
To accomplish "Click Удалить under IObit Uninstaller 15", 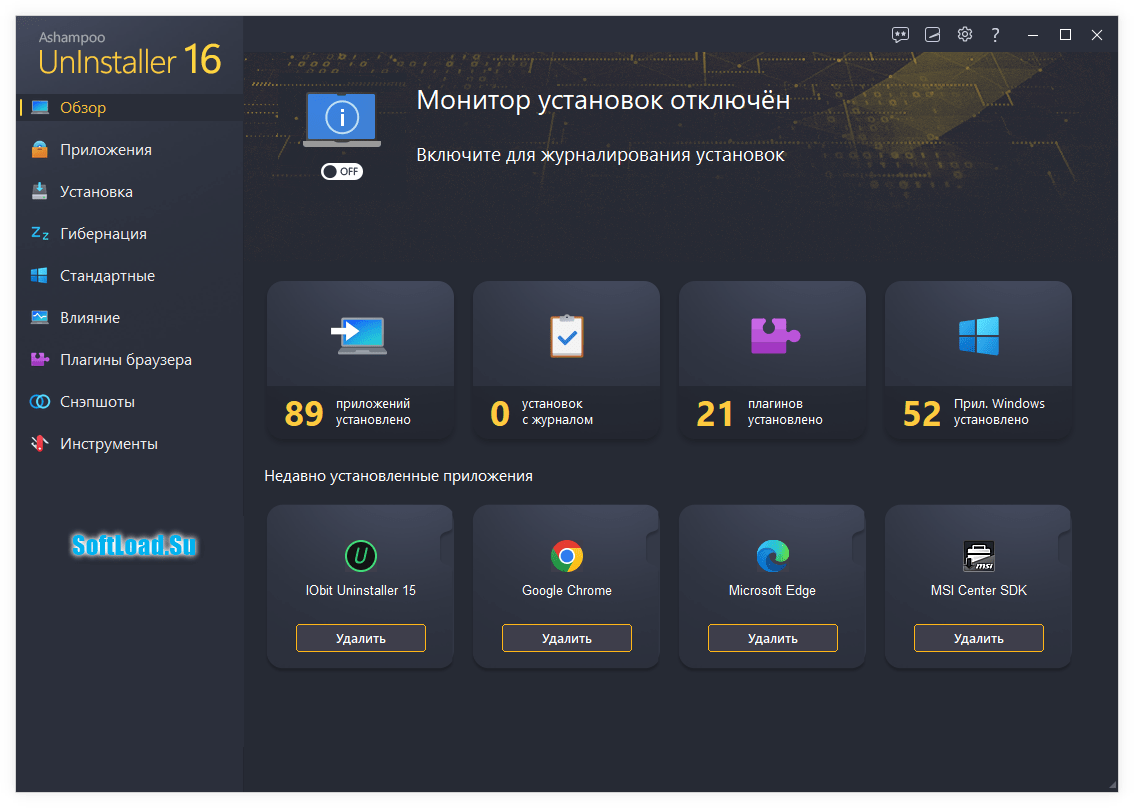I will [x=361, y=638].
